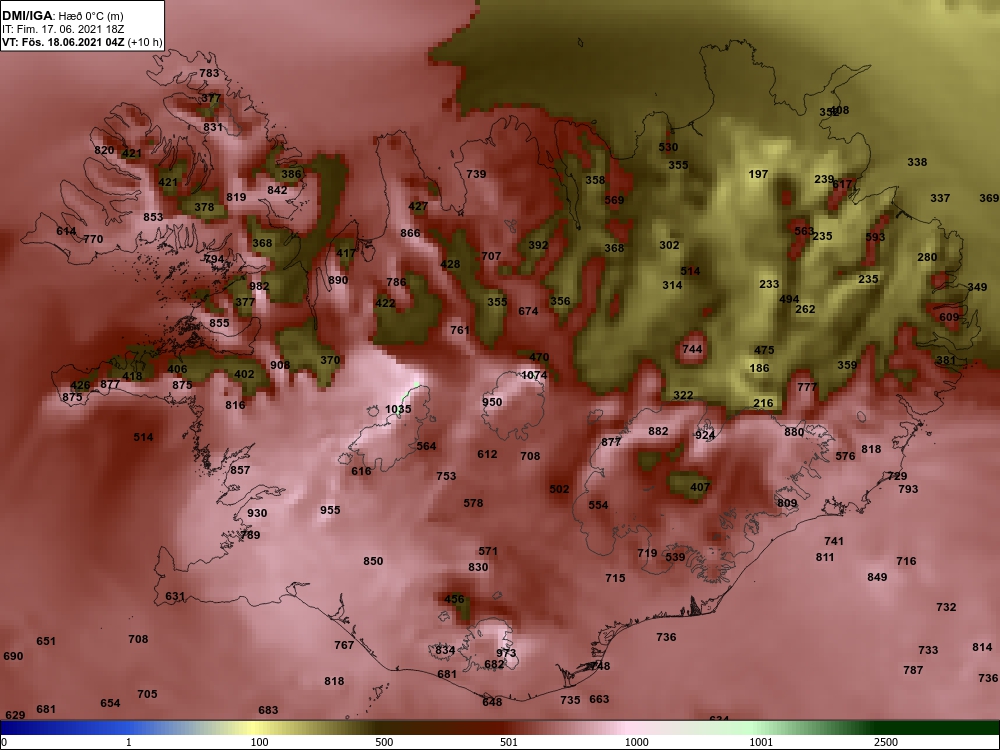Click the map value 1035
Image resolution: width=1000 pixels, height=750 pixels.
[398, 409]
